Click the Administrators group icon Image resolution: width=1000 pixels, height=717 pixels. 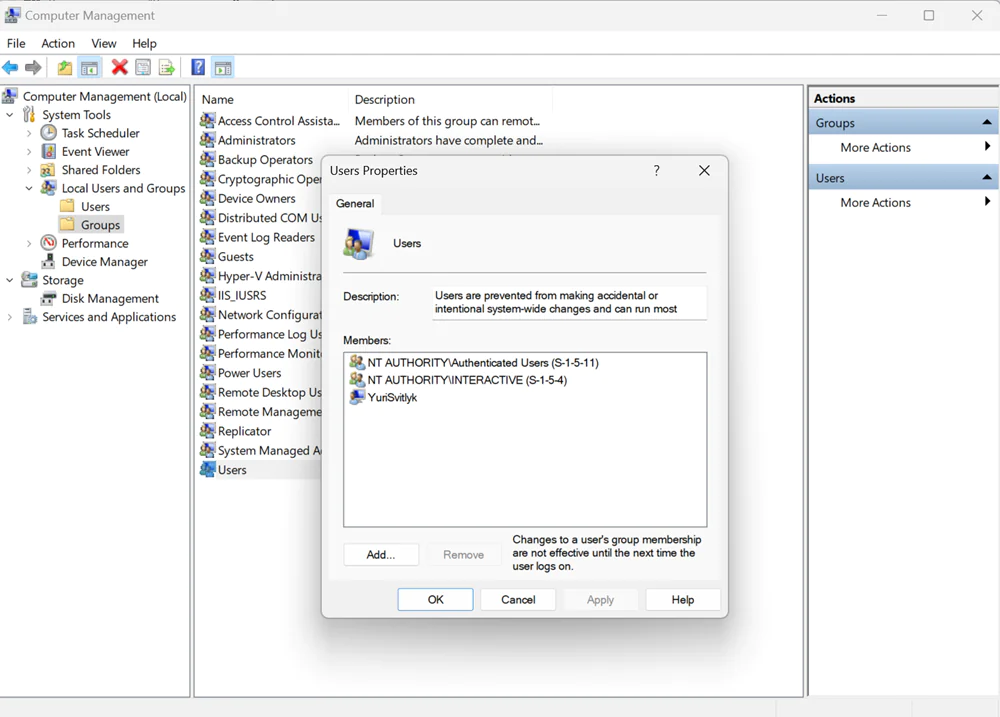(x=207, y=140)
